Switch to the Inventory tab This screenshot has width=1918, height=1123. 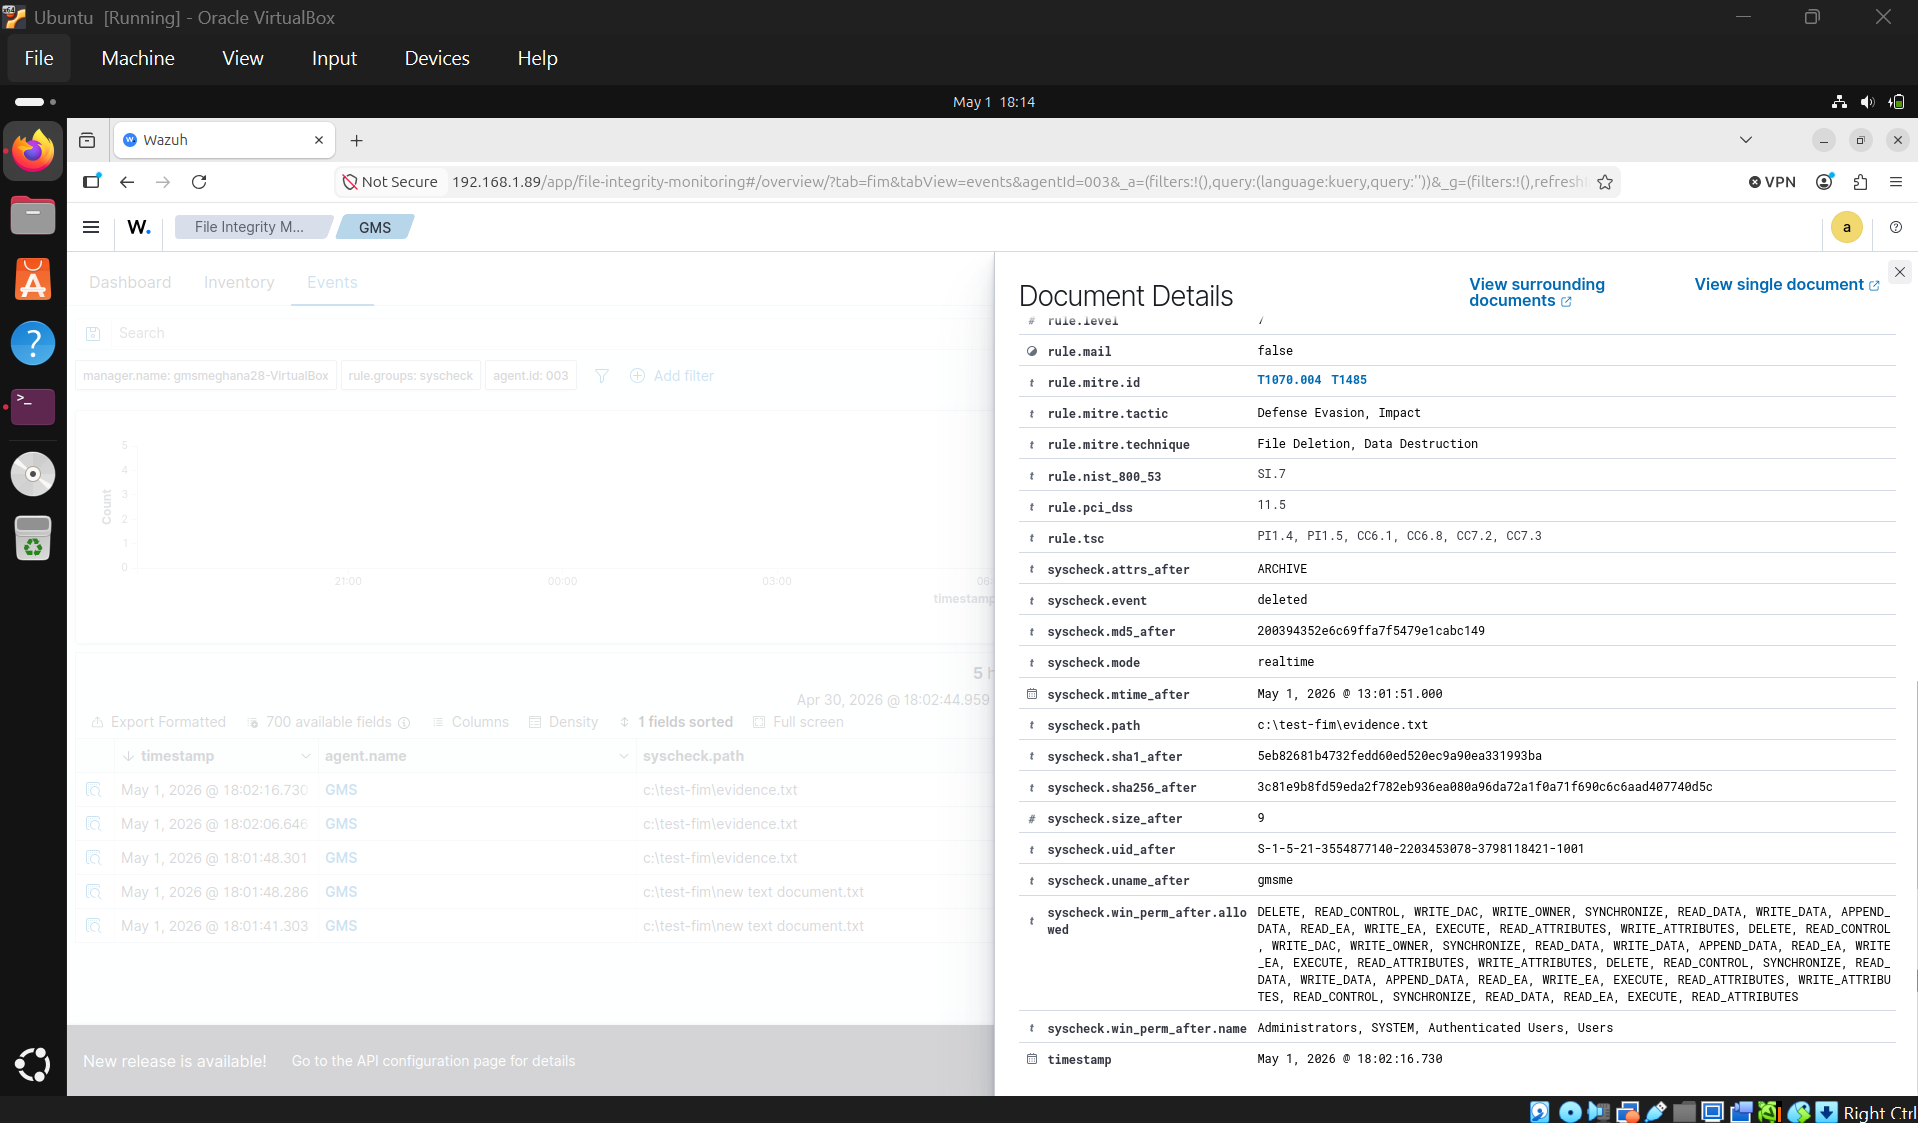coord(239,282)
